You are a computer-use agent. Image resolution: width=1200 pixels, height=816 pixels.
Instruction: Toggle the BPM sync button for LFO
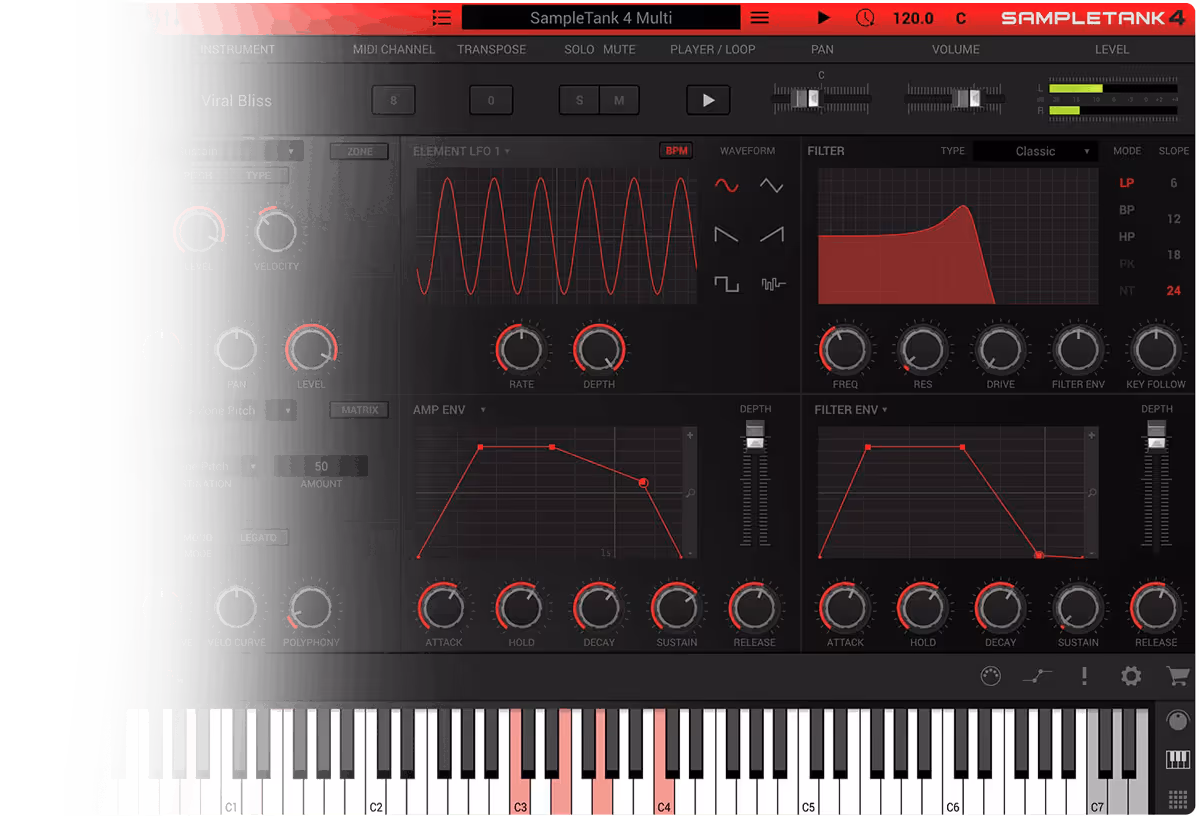click(677, 151)
